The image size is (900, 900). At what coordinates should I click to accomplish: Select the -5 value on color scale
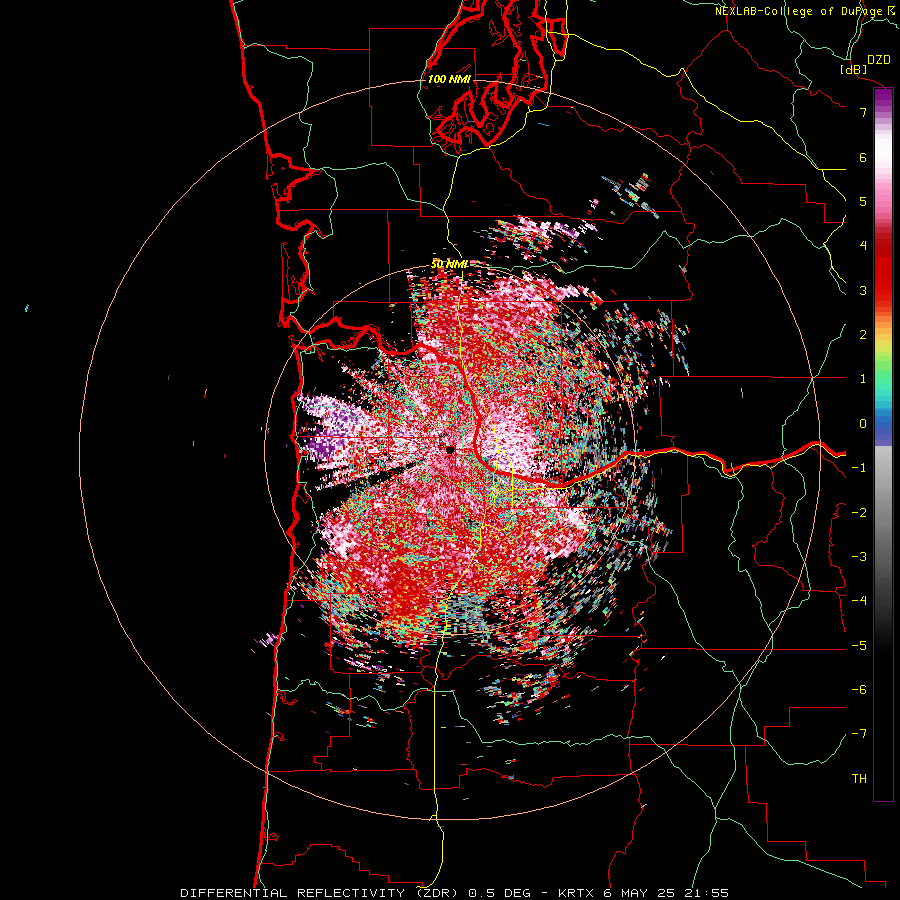click(x=859, y=646)
